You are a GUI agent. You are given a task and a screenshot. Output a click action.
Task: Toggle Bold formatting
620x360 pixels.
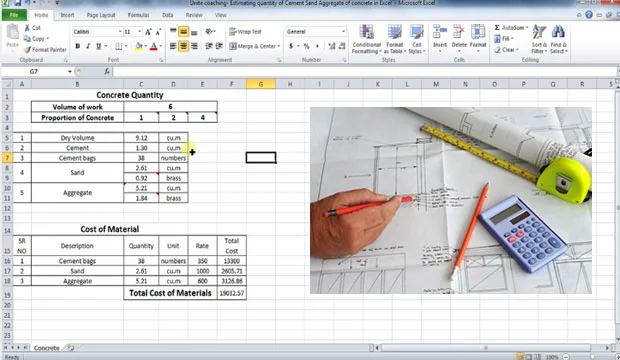click(x=78, y=46)
